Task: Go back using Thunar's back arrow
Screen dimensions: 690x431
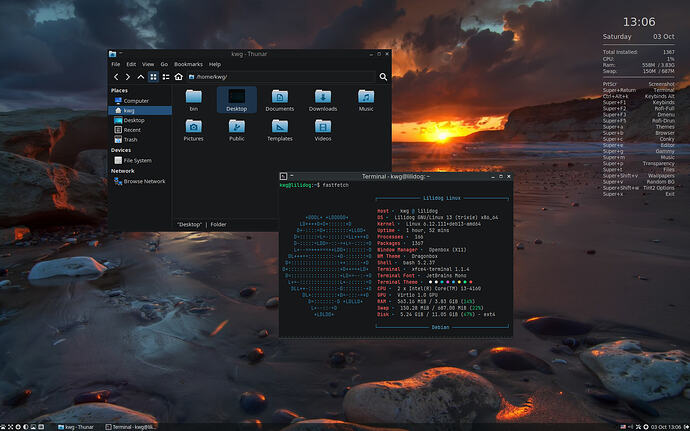Action: [116, 77]
